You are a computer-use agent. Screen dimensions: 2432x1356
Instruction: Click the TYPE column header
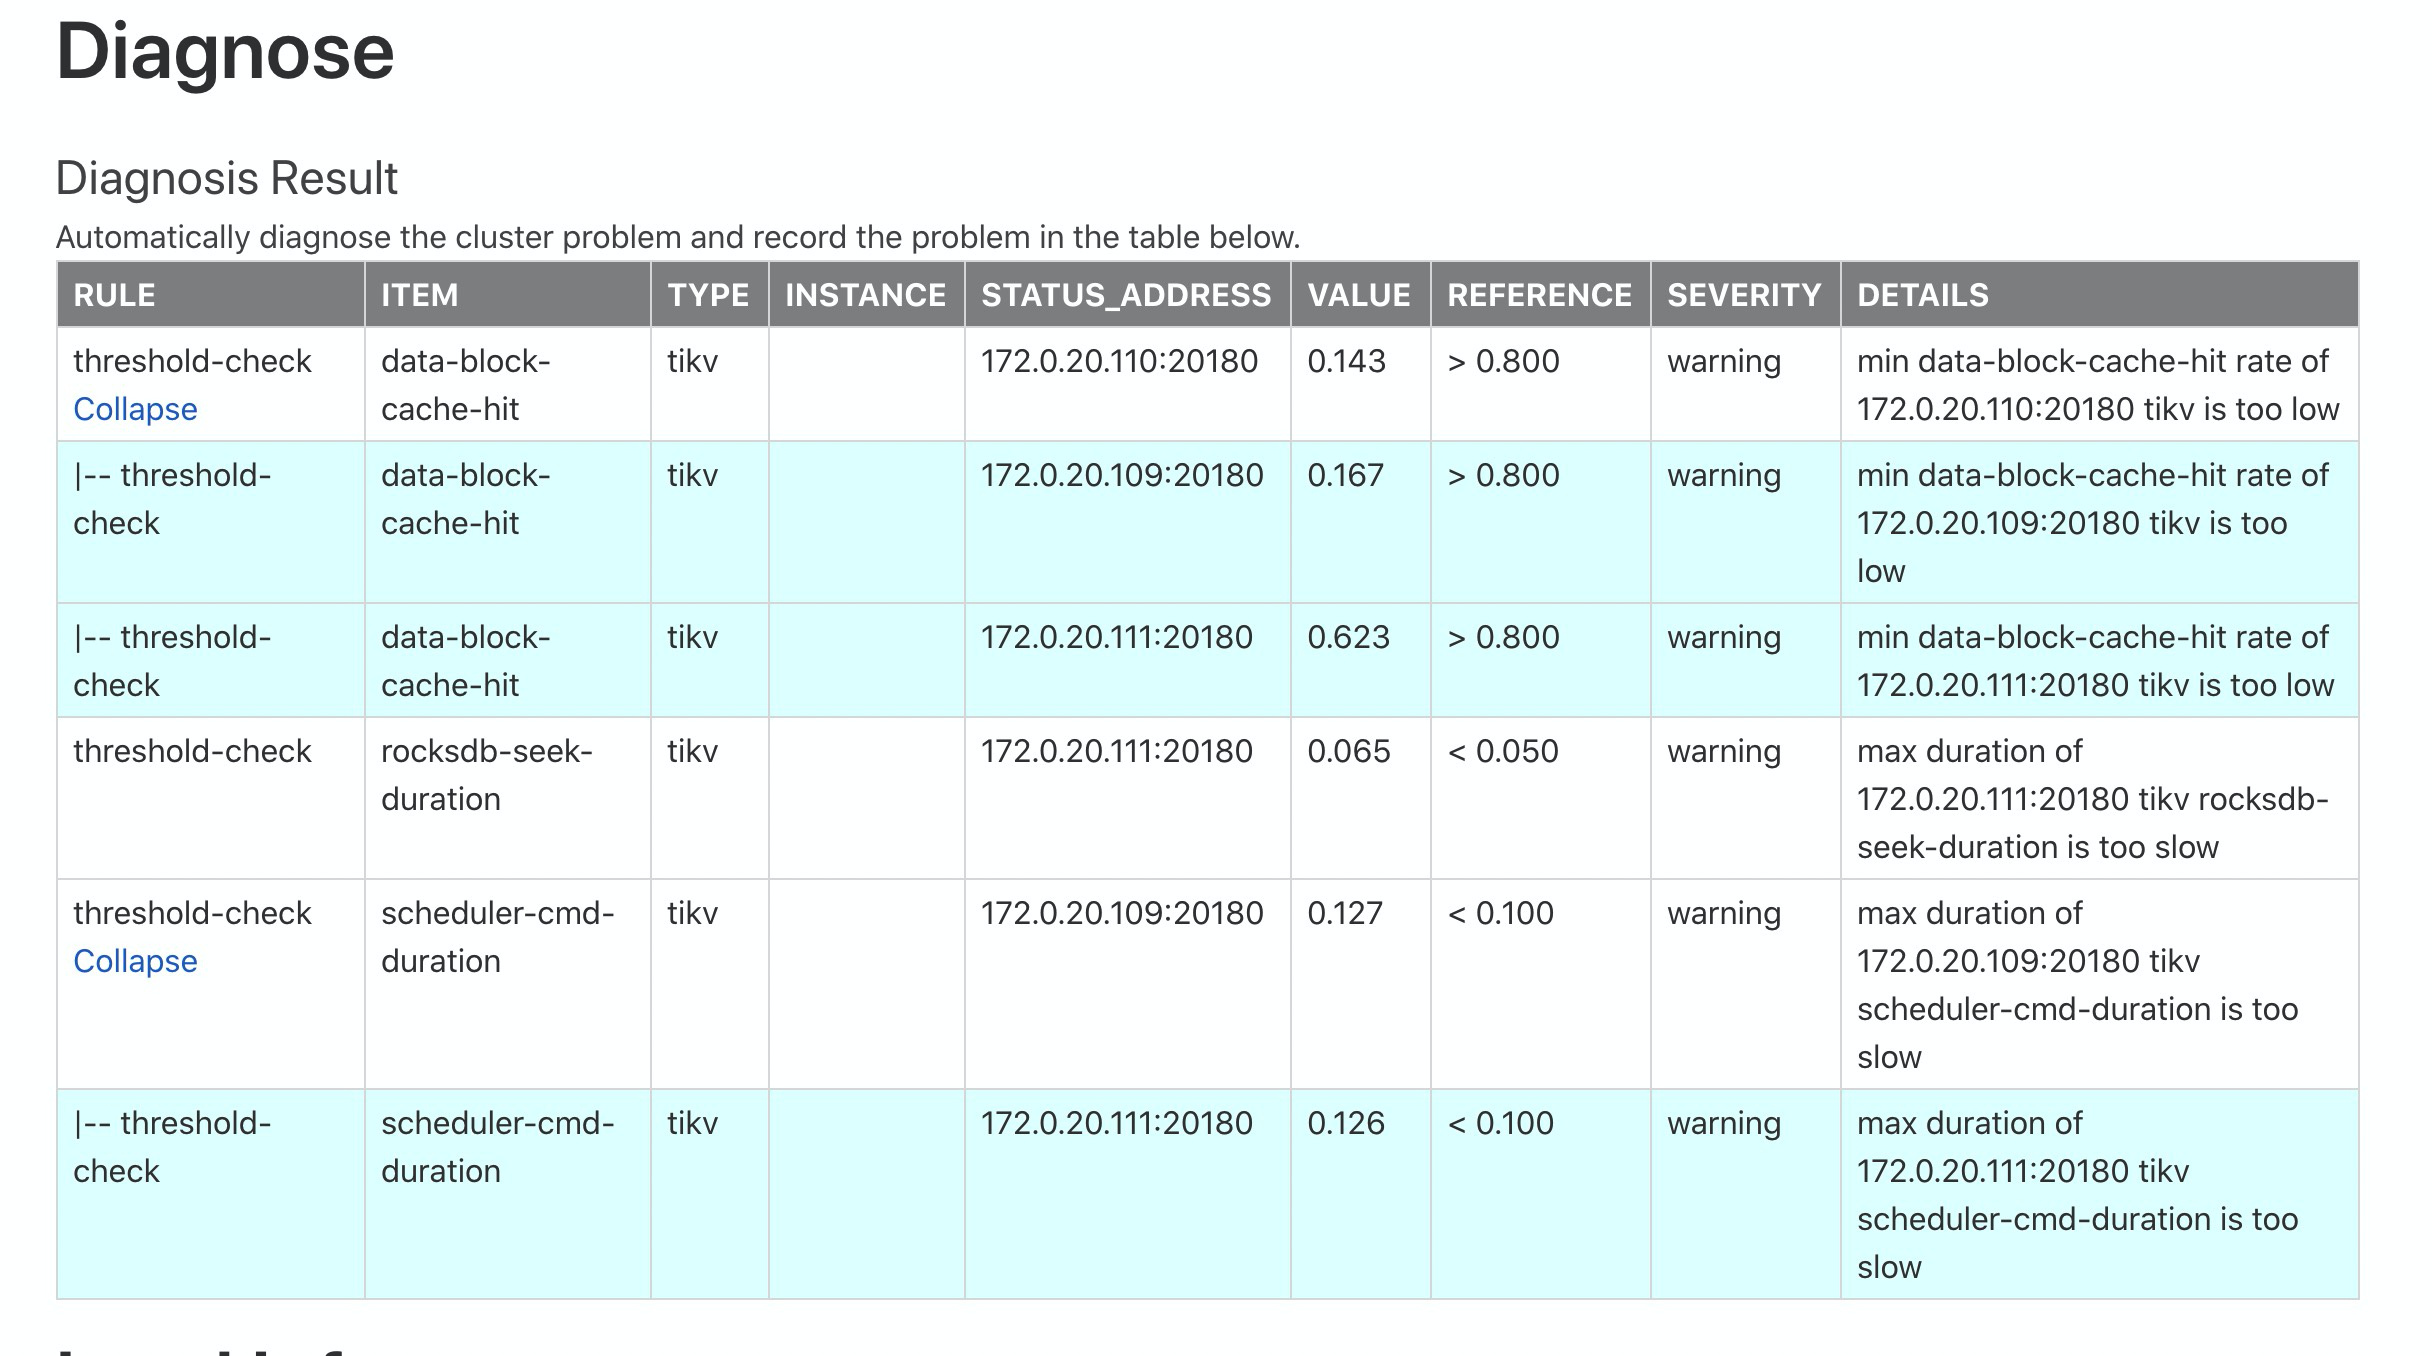[708, 295]
